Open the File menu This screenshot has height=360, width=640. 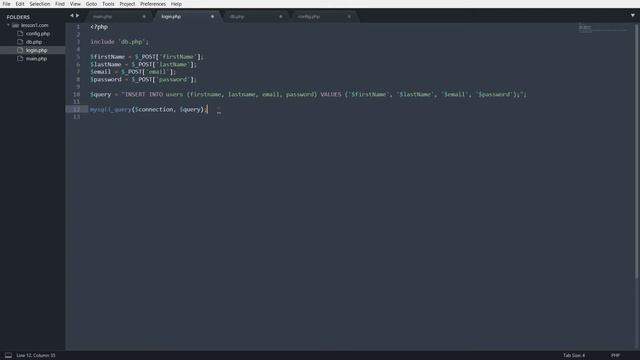click(7, 4)
